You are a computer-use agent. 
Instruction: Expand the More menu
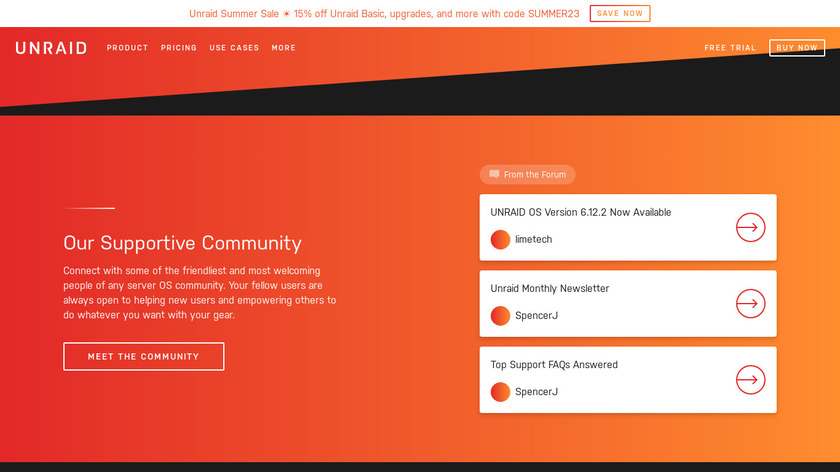(x=283, y=48)
